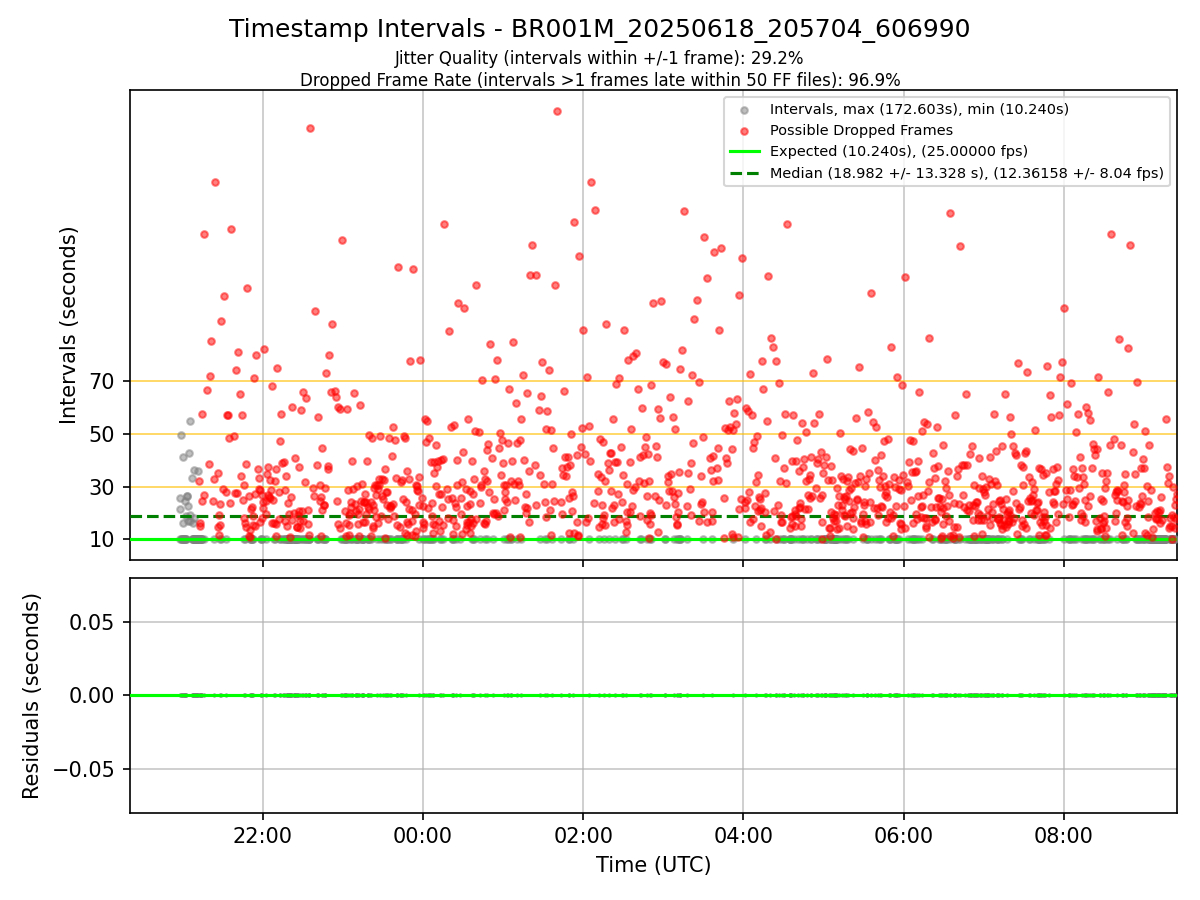Click the Residuals (seconds) y-axis label

coord(32,696)
